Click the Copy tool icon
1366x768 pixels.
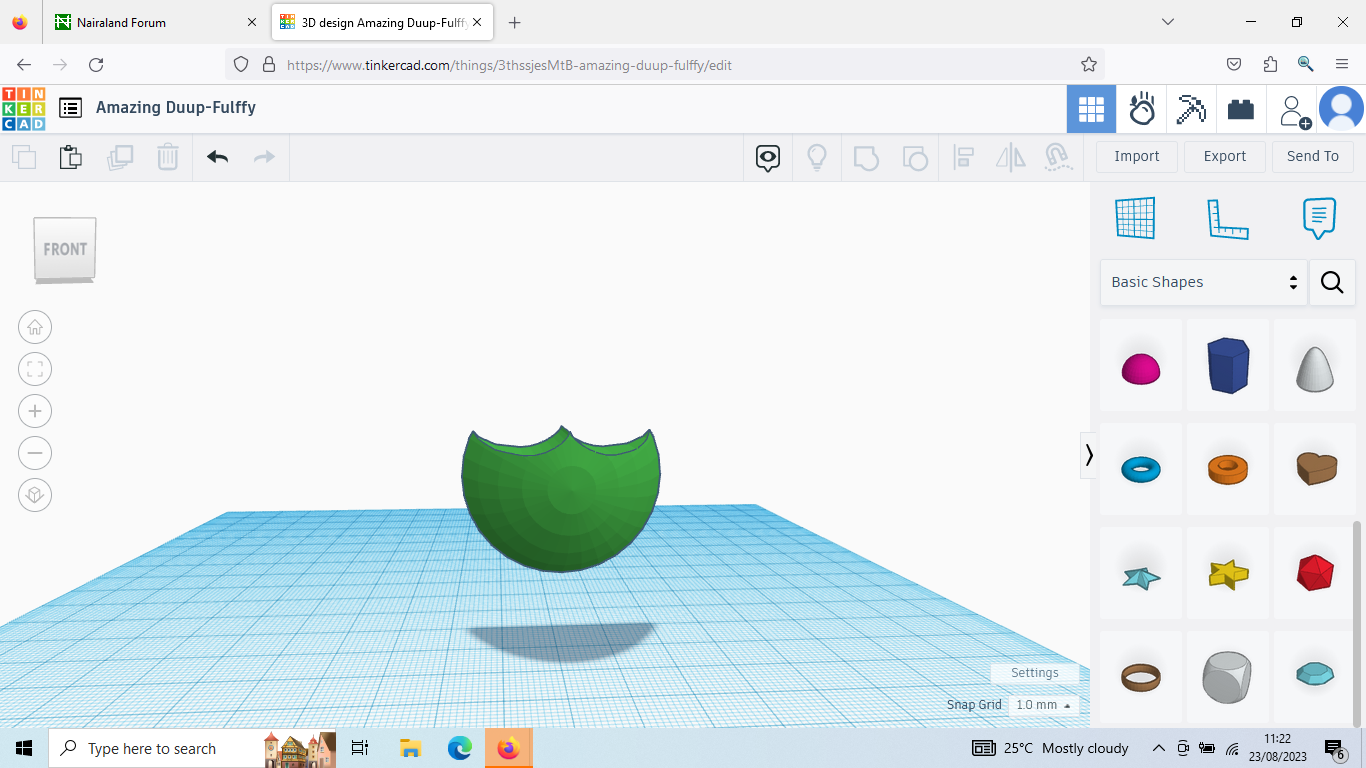tap(23, 157)
